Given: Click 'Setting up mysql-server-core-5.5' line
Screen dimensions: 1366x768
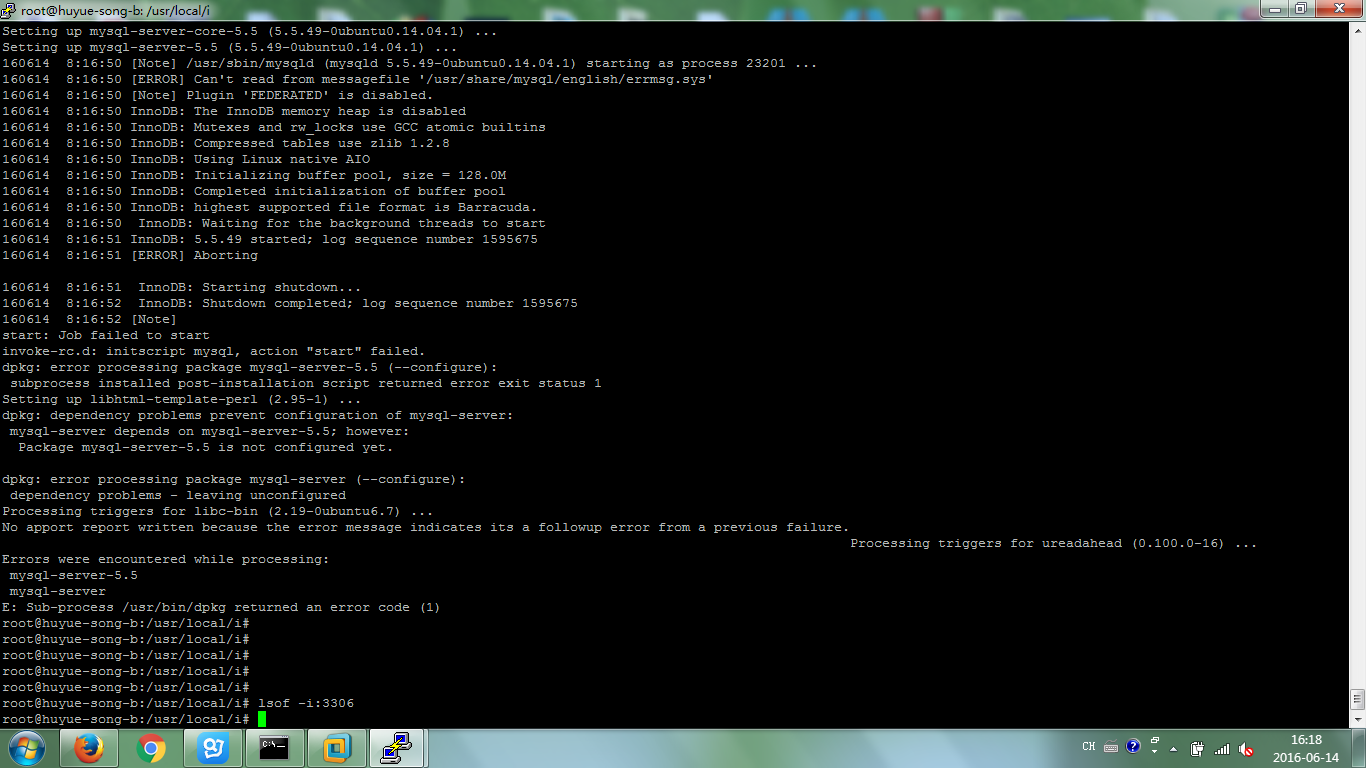Looking at the screenshot, I should (250, 31).
